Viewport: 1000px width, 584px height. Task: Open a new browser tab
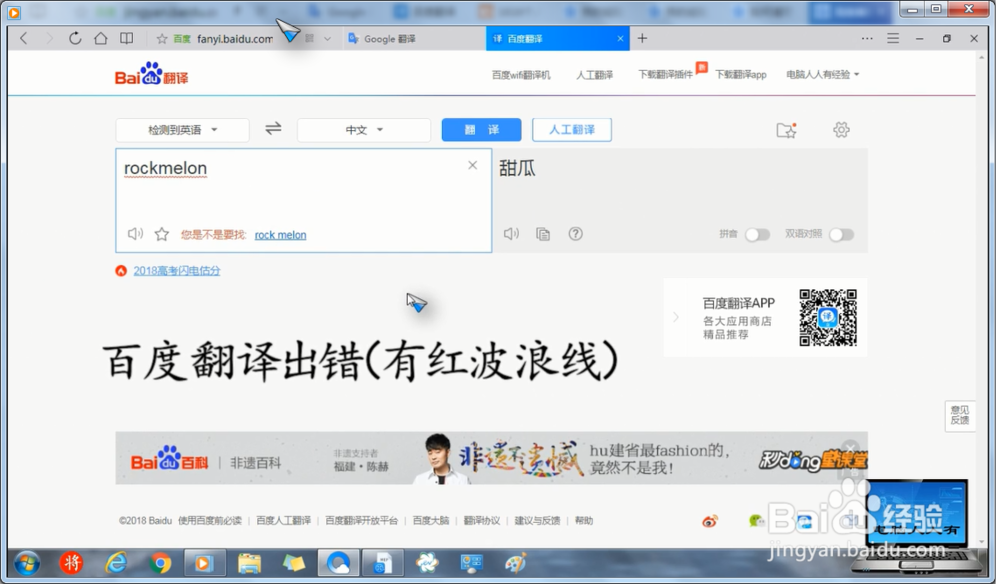(642, 38)
